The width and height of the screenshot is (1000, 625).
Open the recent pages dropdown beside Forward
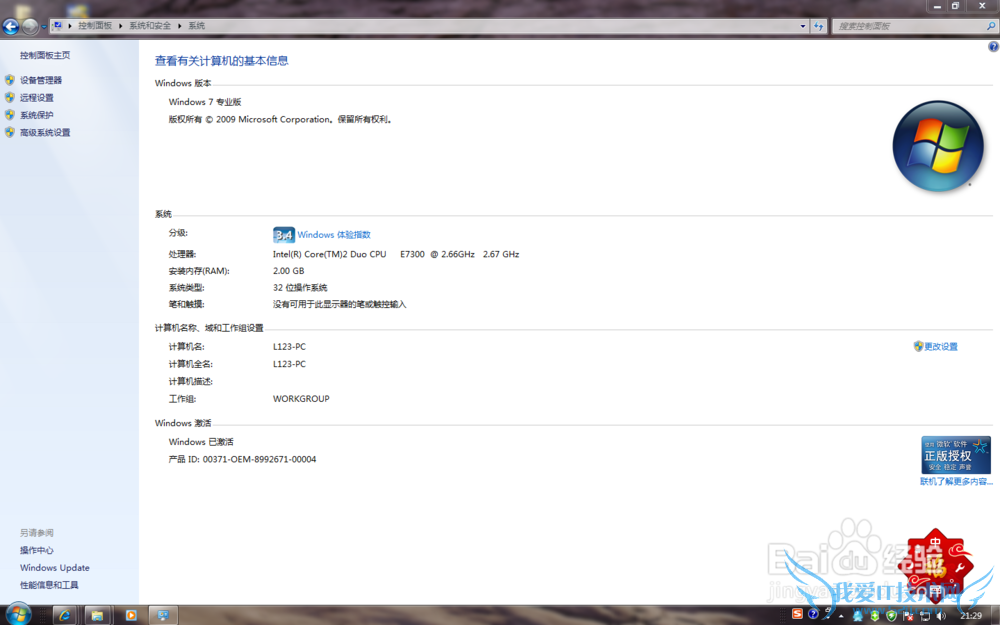coord(43,27)
